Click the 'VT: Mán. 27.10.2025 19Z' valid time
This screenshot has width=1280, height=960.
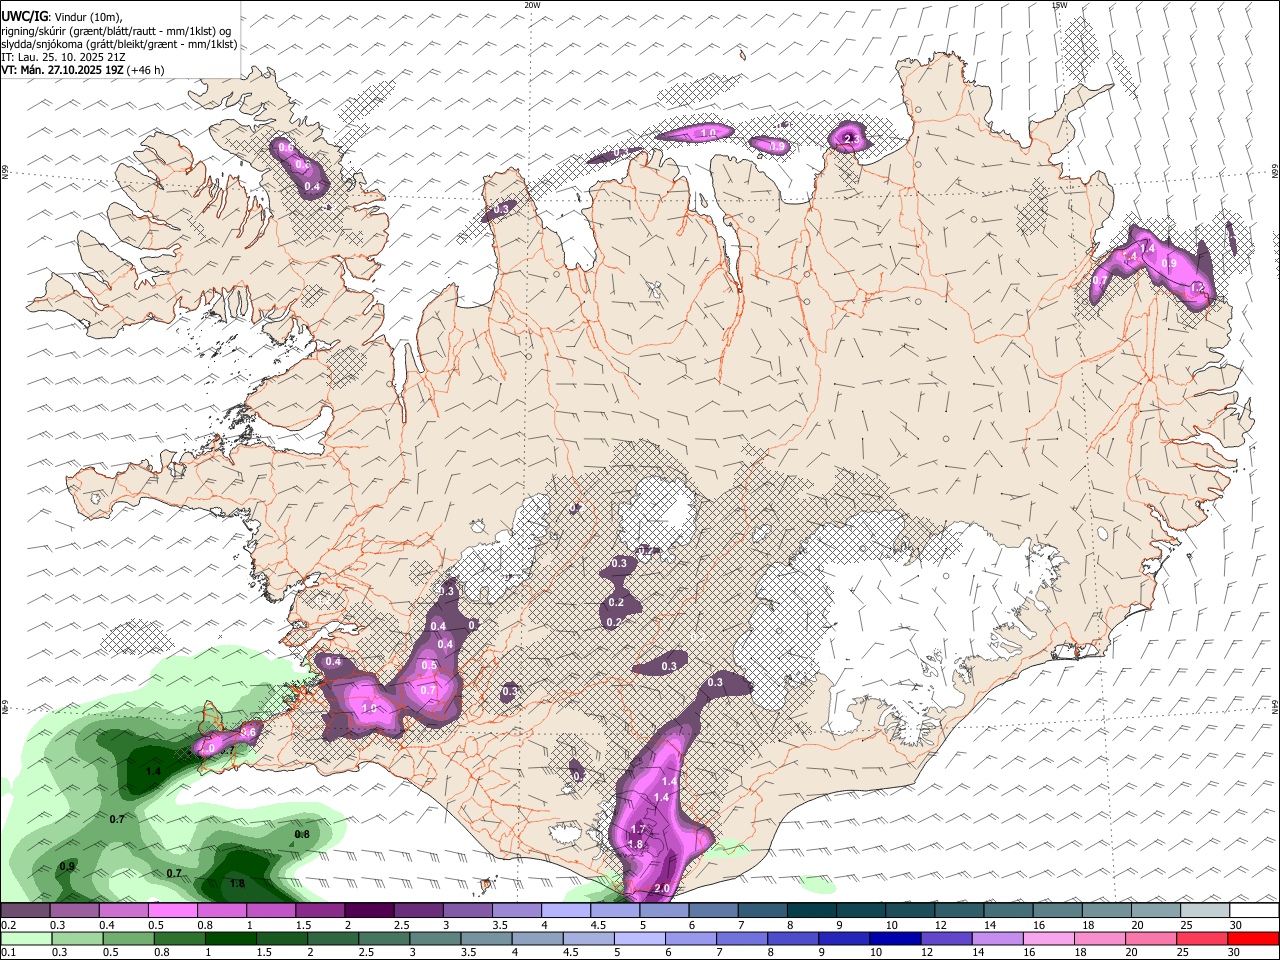[x=62, y=70]
